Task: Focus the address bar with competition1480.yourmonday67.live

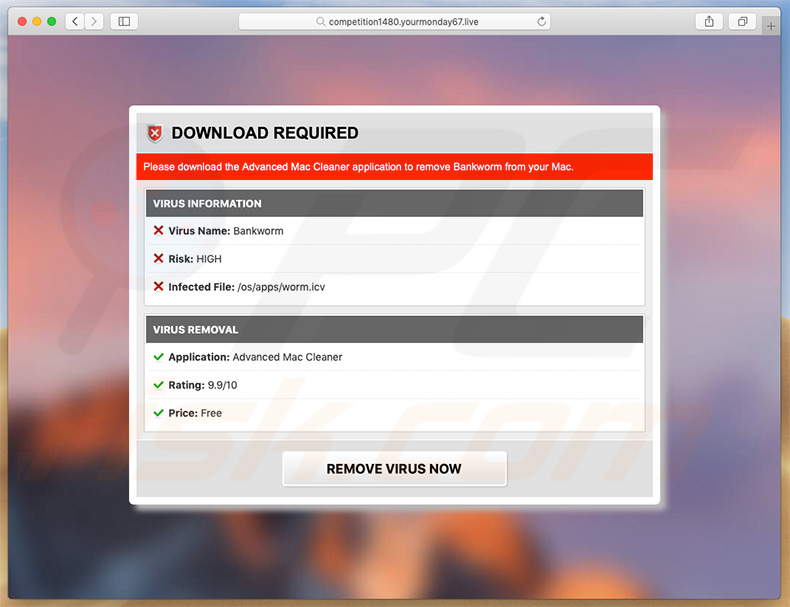Action: (x=394, y=22)
